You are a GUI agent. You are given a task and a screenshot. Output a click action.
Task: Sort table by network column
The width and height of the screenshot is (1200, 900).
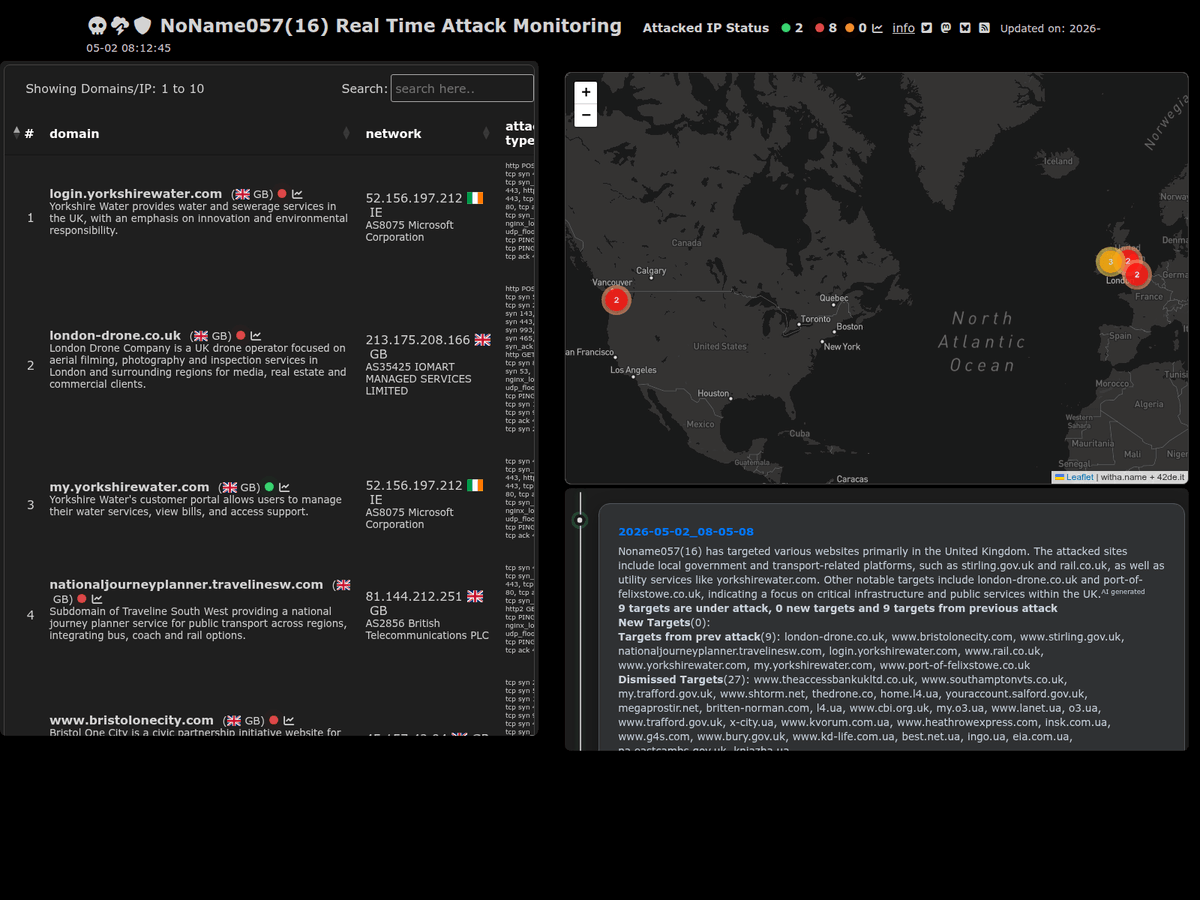click(427, 133)
